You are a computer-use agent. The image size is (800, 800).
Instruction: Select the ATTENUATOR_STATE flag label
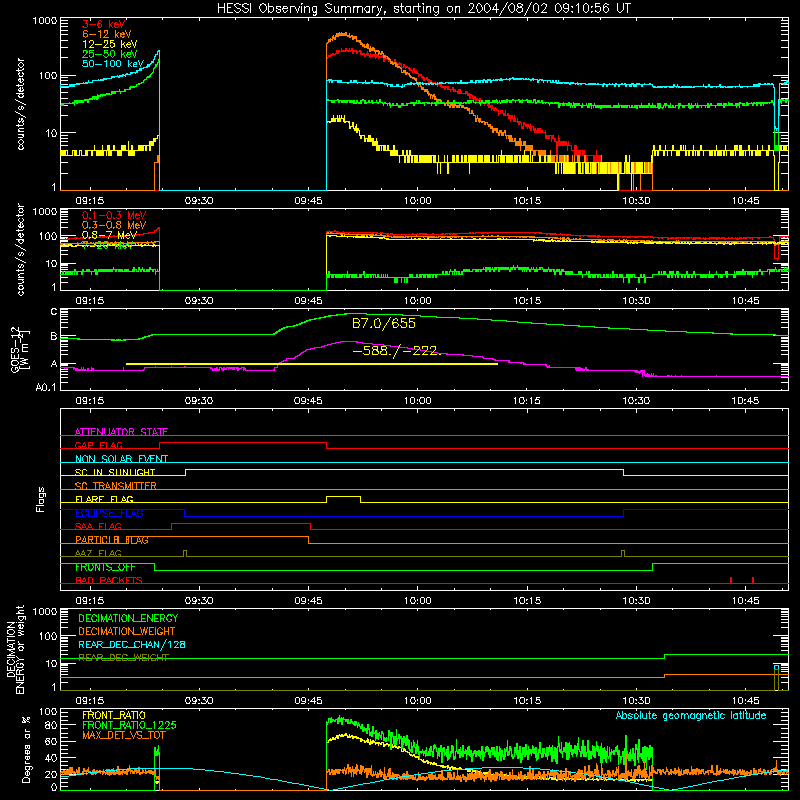pos(121,432)
